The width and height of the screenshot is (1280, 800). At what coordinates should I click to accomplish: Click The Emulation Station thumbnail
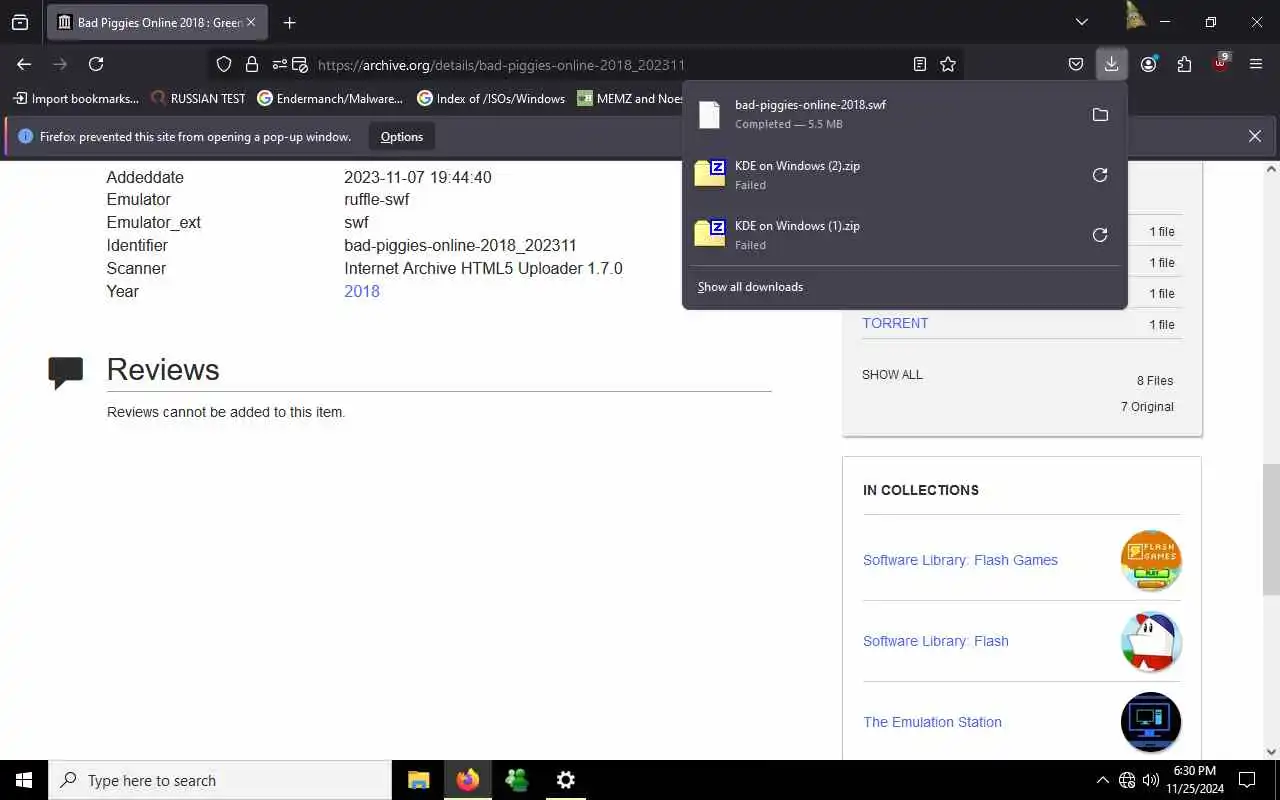click(x=1151, y=722)
